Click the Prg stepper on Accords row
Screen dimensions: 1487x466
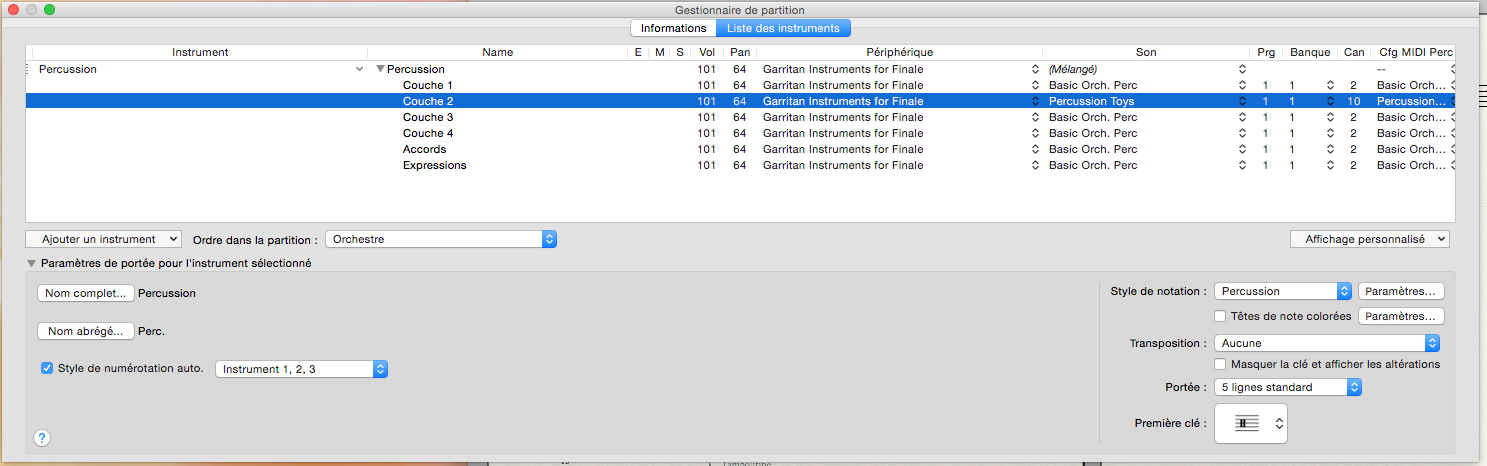pos(1241,149)
